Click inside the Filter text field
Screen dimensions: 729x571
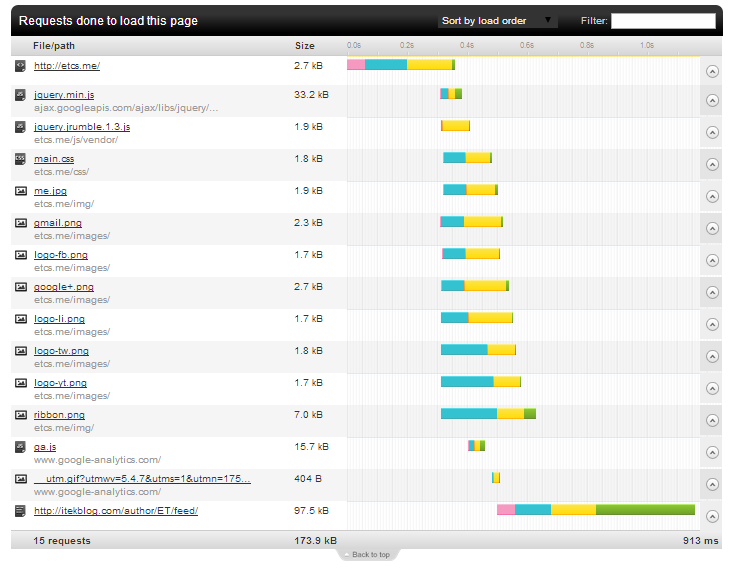(x=663, y=21)
